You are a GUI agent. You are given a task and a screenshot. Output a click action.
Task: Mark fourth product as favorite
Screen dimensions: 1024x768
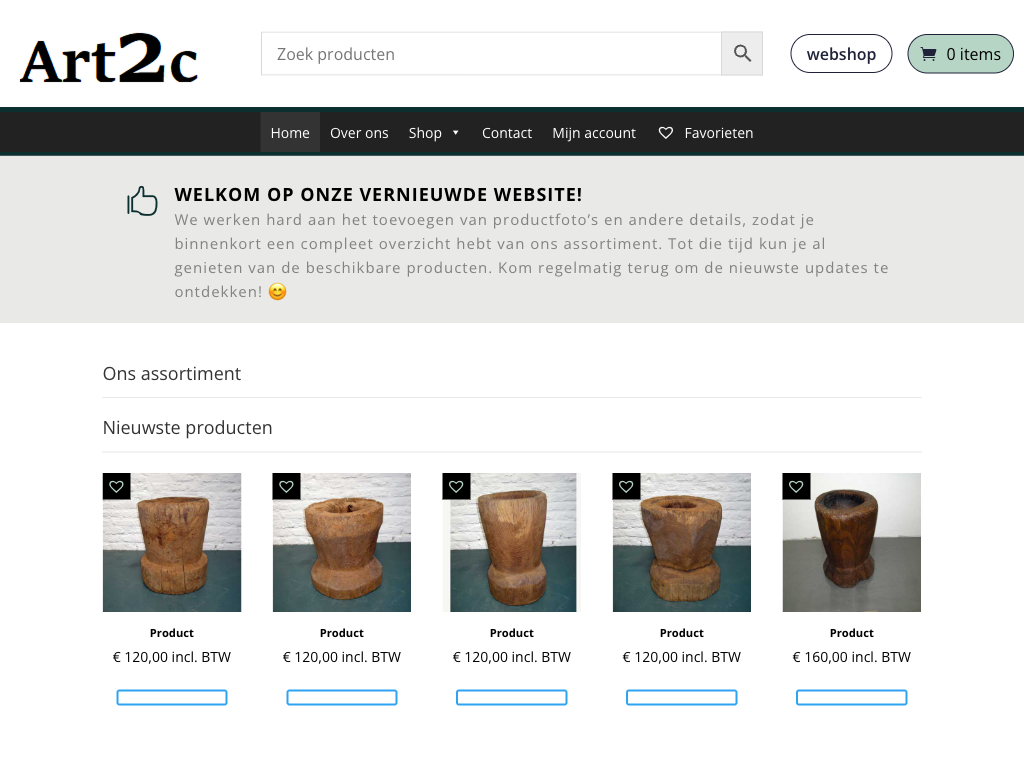pos(627,487)
